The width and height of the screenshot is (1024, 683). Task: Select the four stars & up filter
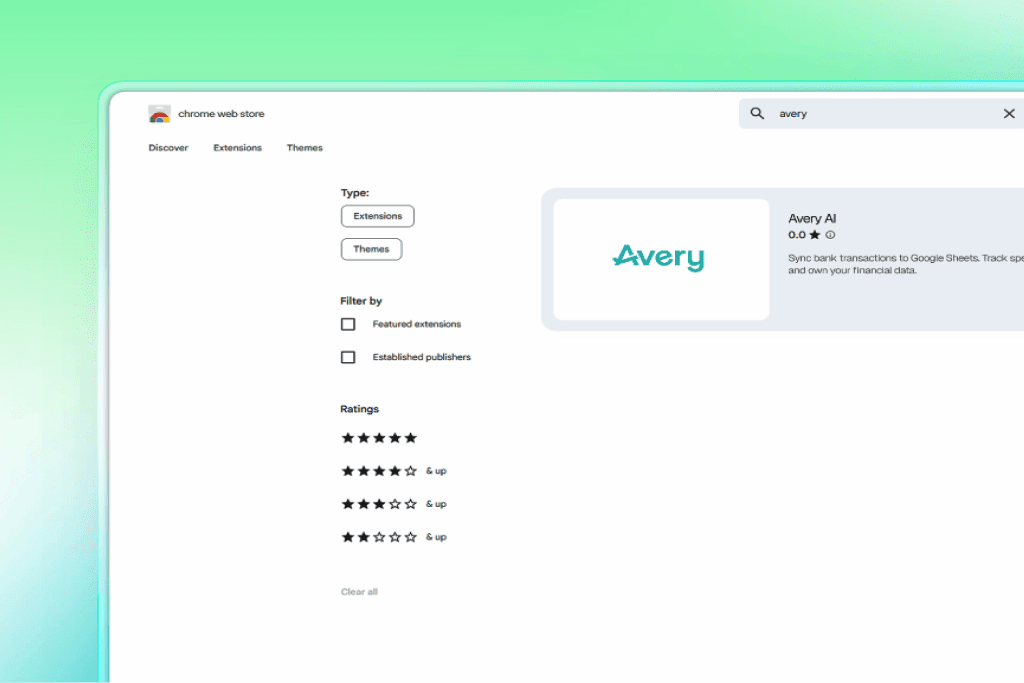coord(394,471)
